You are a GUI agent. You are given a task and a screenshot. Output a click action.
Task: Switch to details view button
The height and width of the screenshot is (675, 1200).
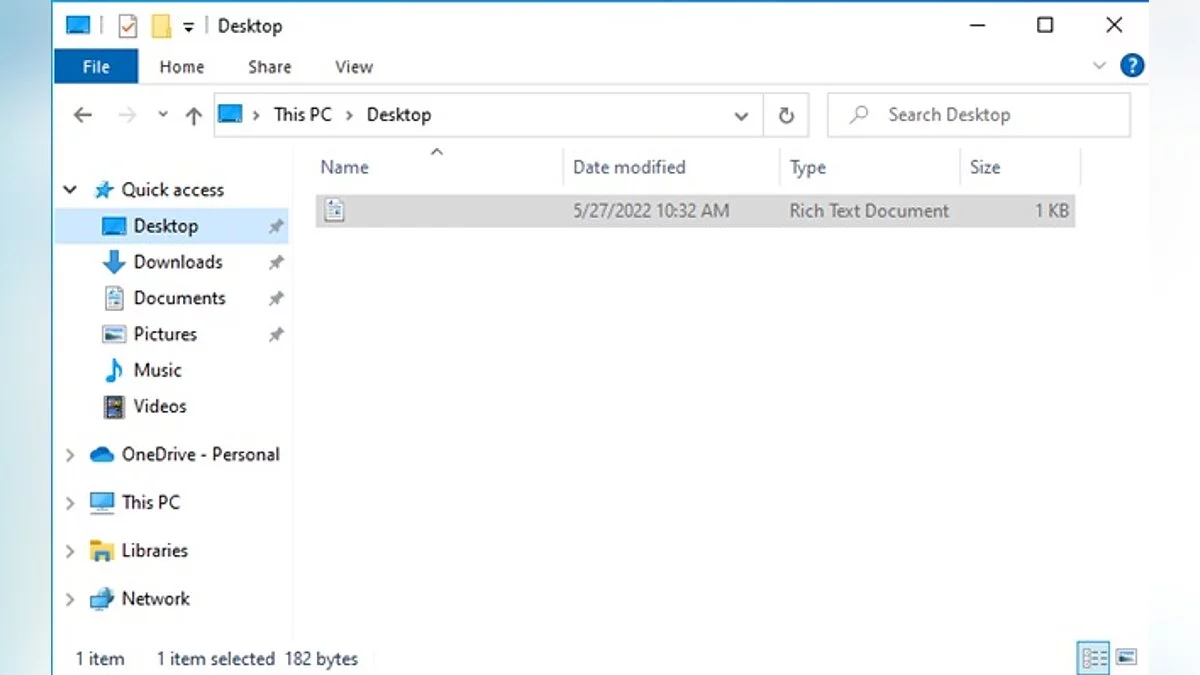[x=1095, y=657]
